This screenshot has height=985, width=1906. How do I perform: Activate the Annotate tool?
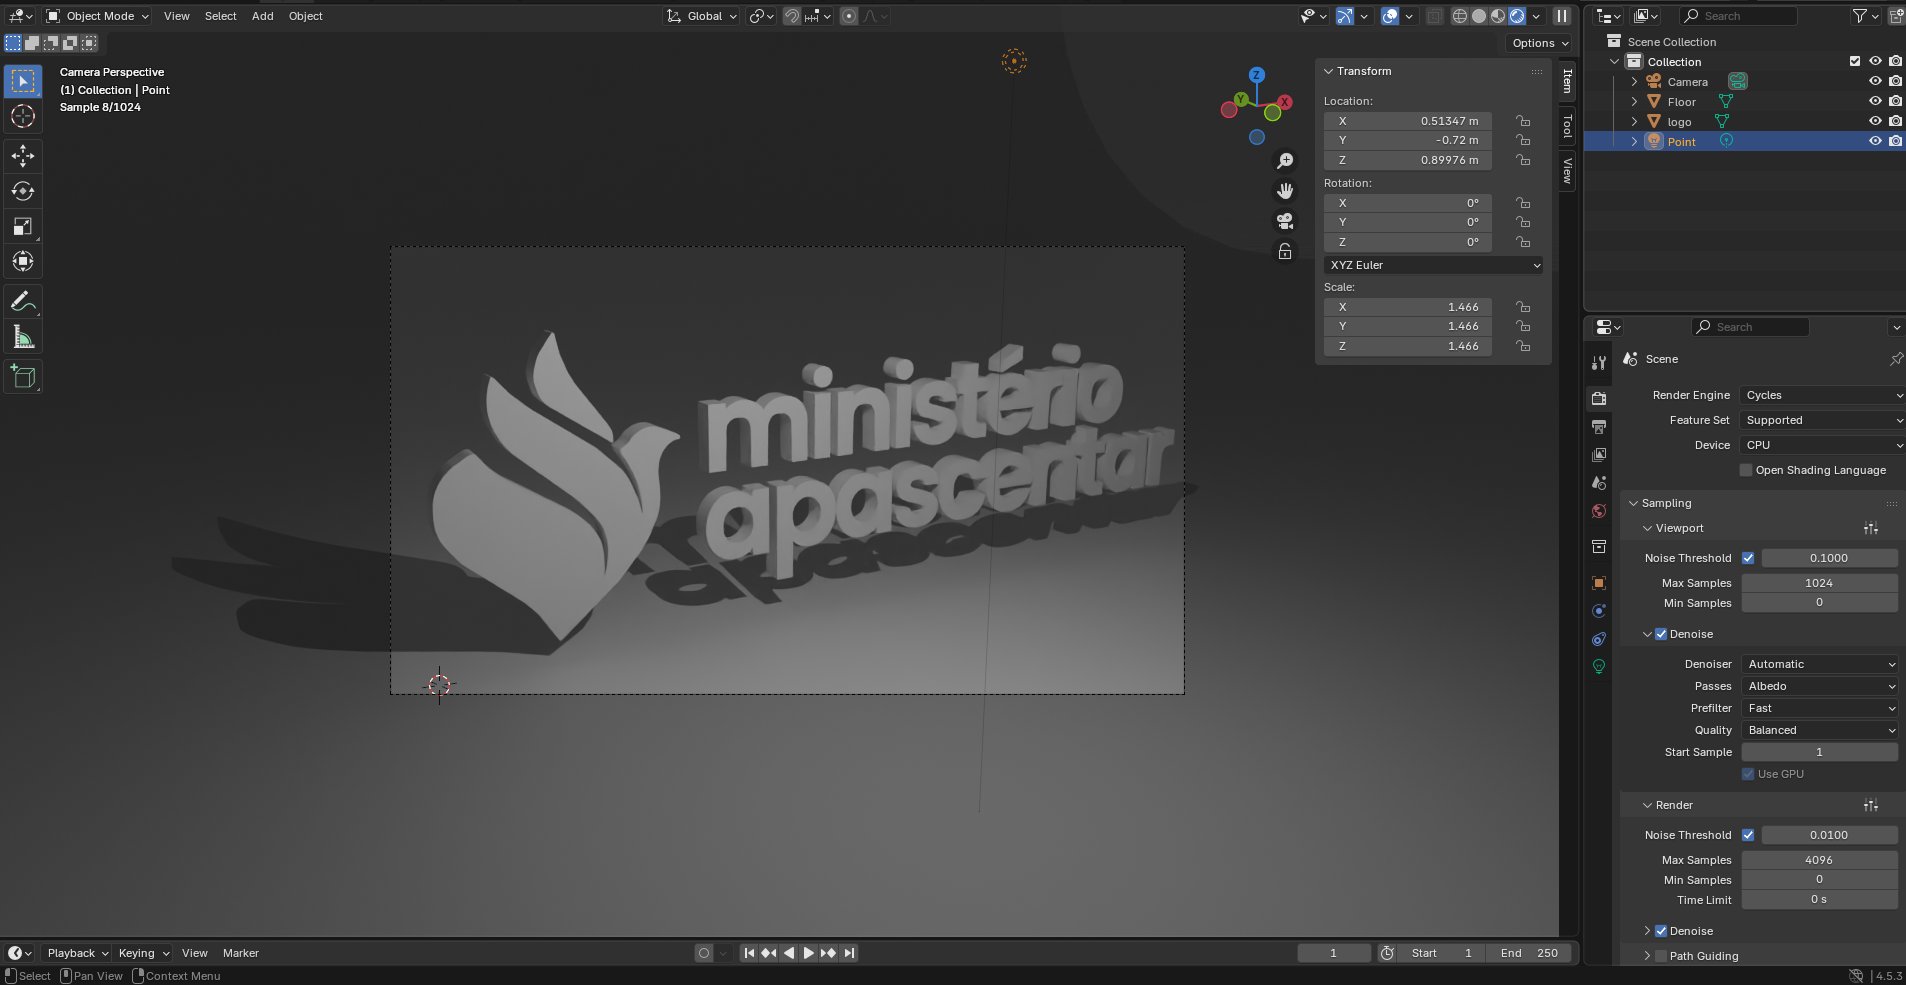(23, 301)
